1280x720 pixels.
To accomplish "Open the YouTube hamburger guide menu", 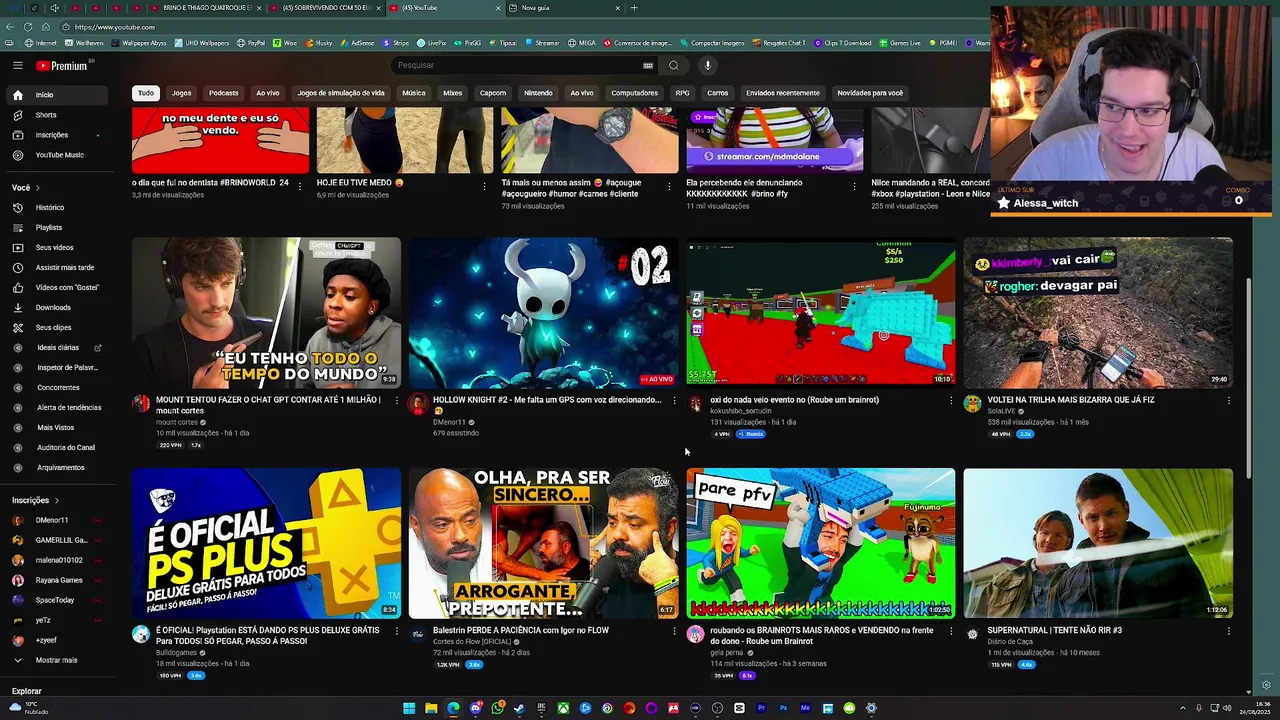I will 17,65.
